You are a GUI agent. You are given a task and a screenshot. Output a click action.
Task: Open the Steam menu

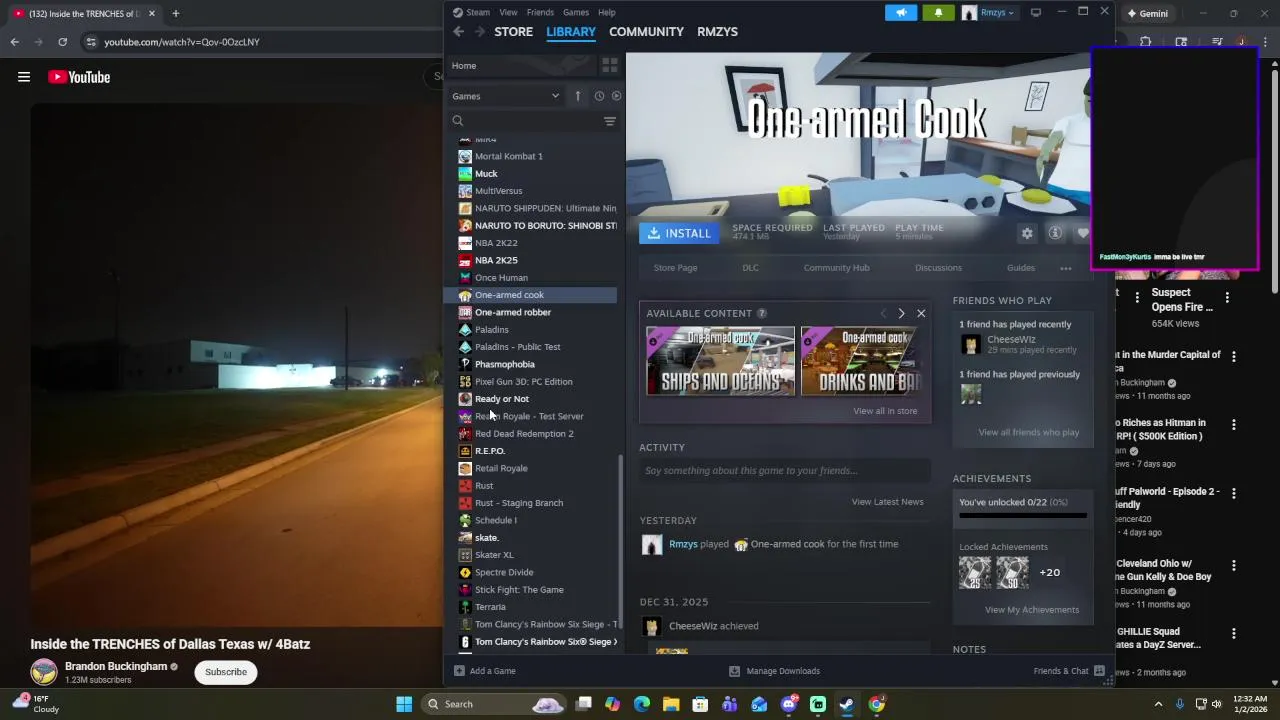pyautogui.click(x=471, y=13)
